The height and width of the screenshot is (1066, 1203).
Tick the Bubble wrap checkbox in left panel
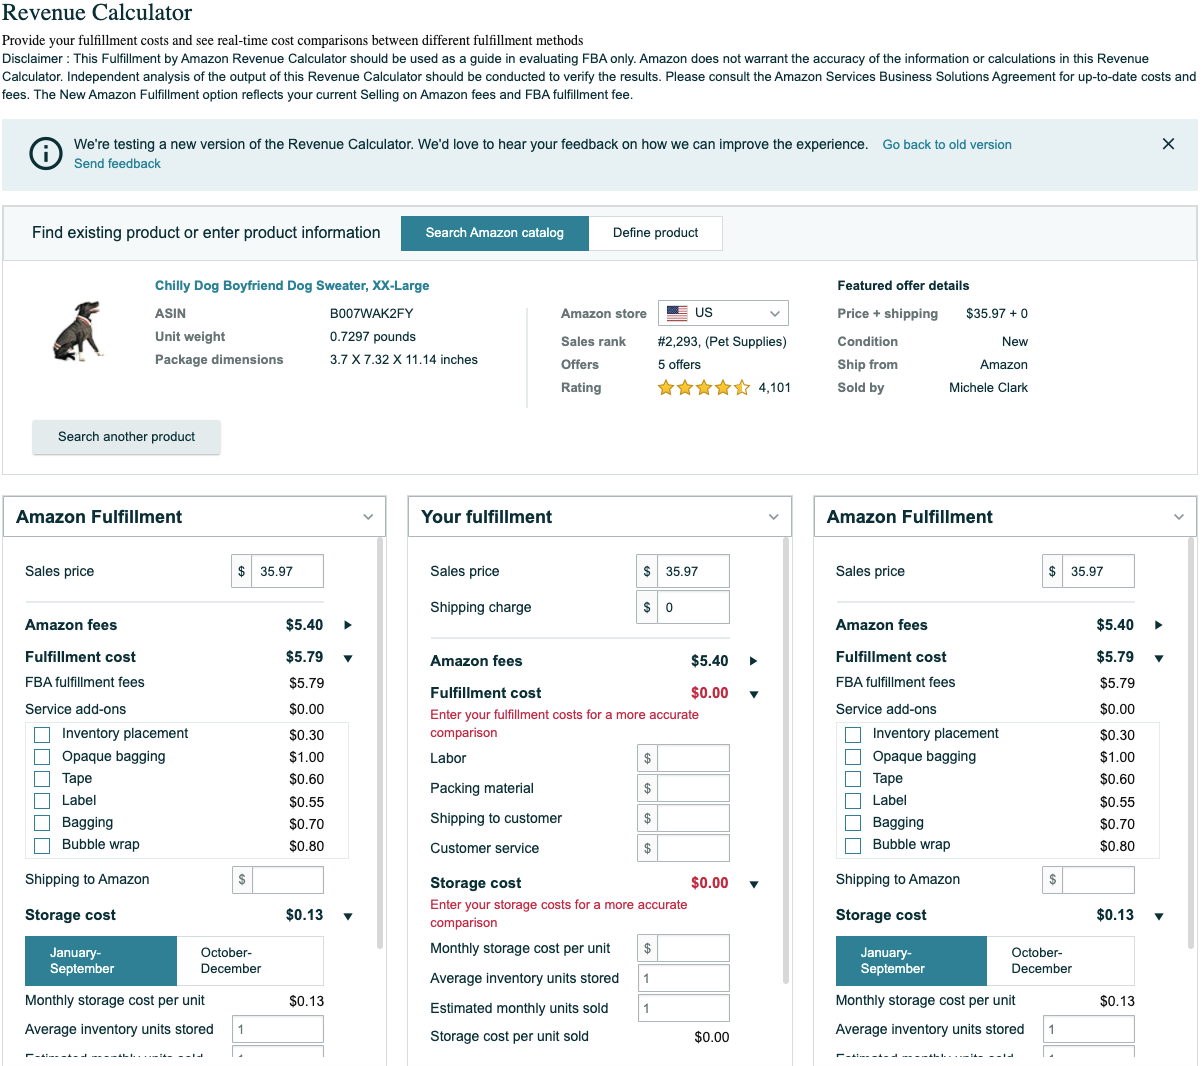click(42, 846)
